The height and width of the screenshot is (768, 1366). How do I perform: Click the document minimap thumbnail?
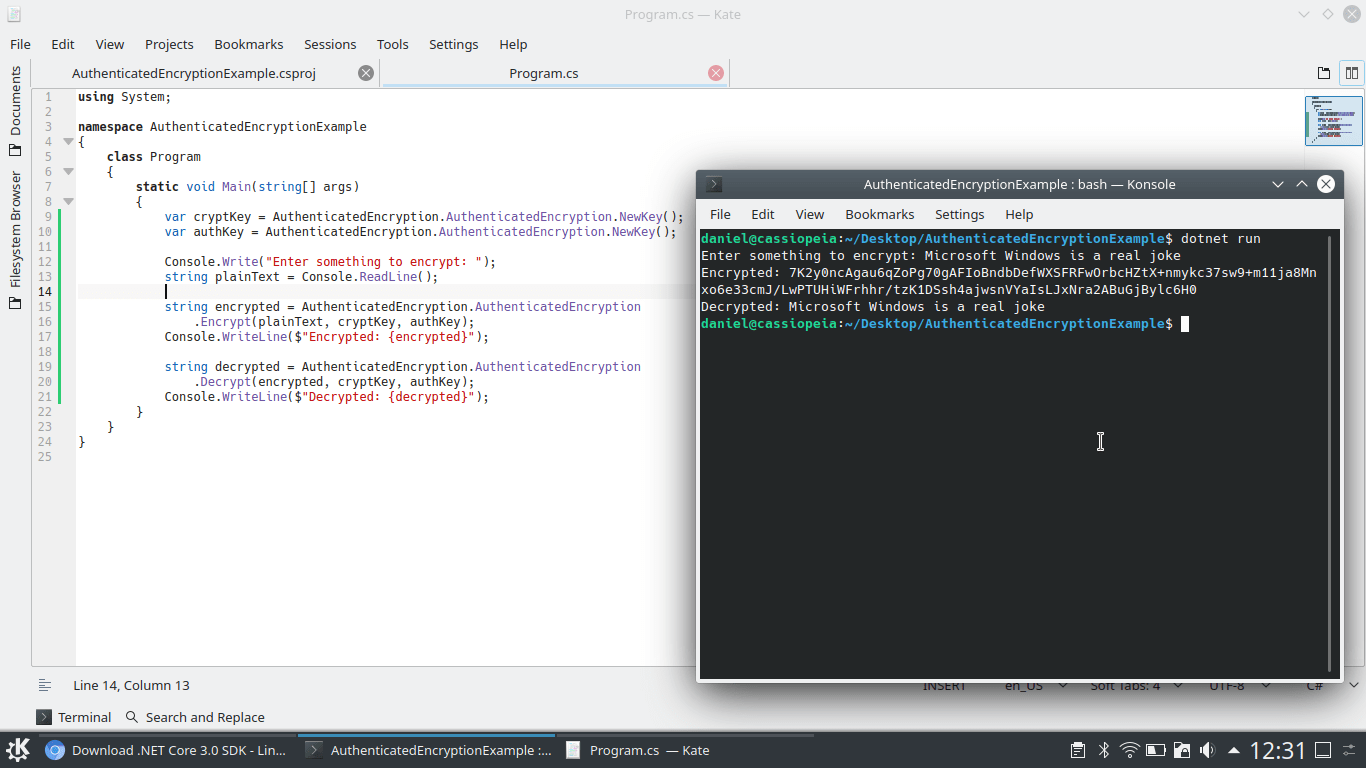pos(1334,120)
